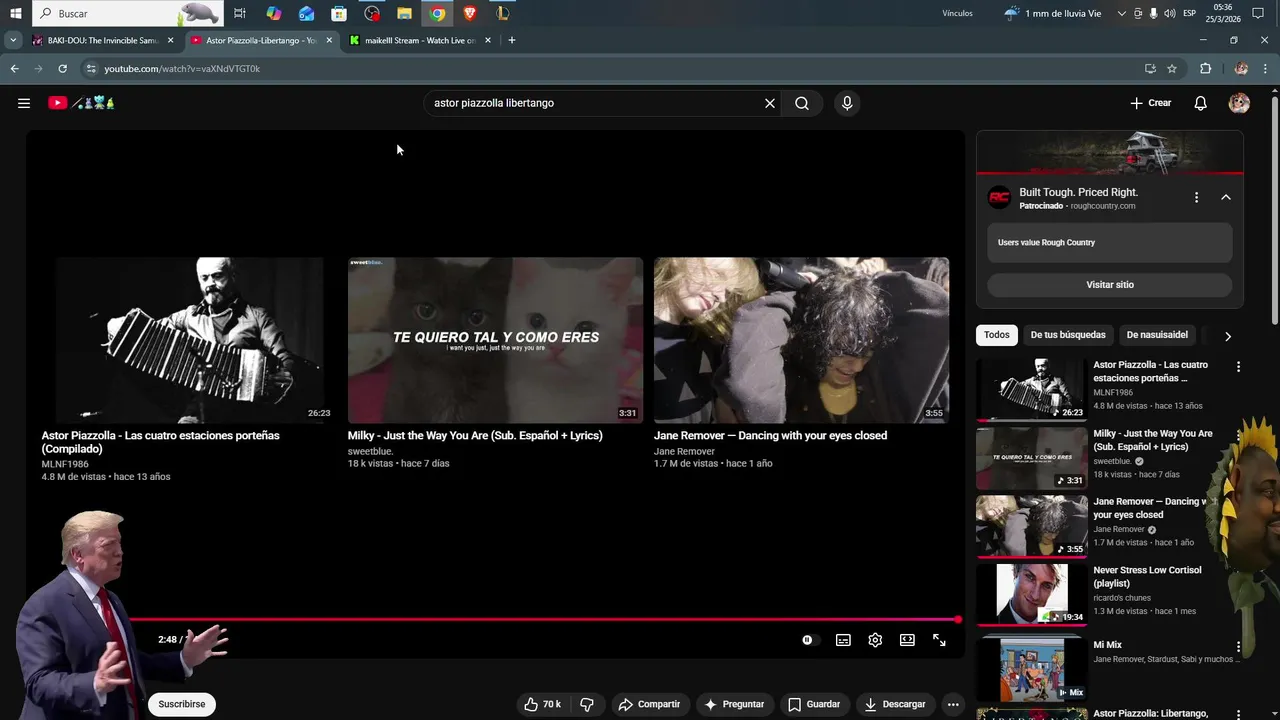Open the sidebar Las cuatro estaciones porteñas video options menu

click(1238, 367)
